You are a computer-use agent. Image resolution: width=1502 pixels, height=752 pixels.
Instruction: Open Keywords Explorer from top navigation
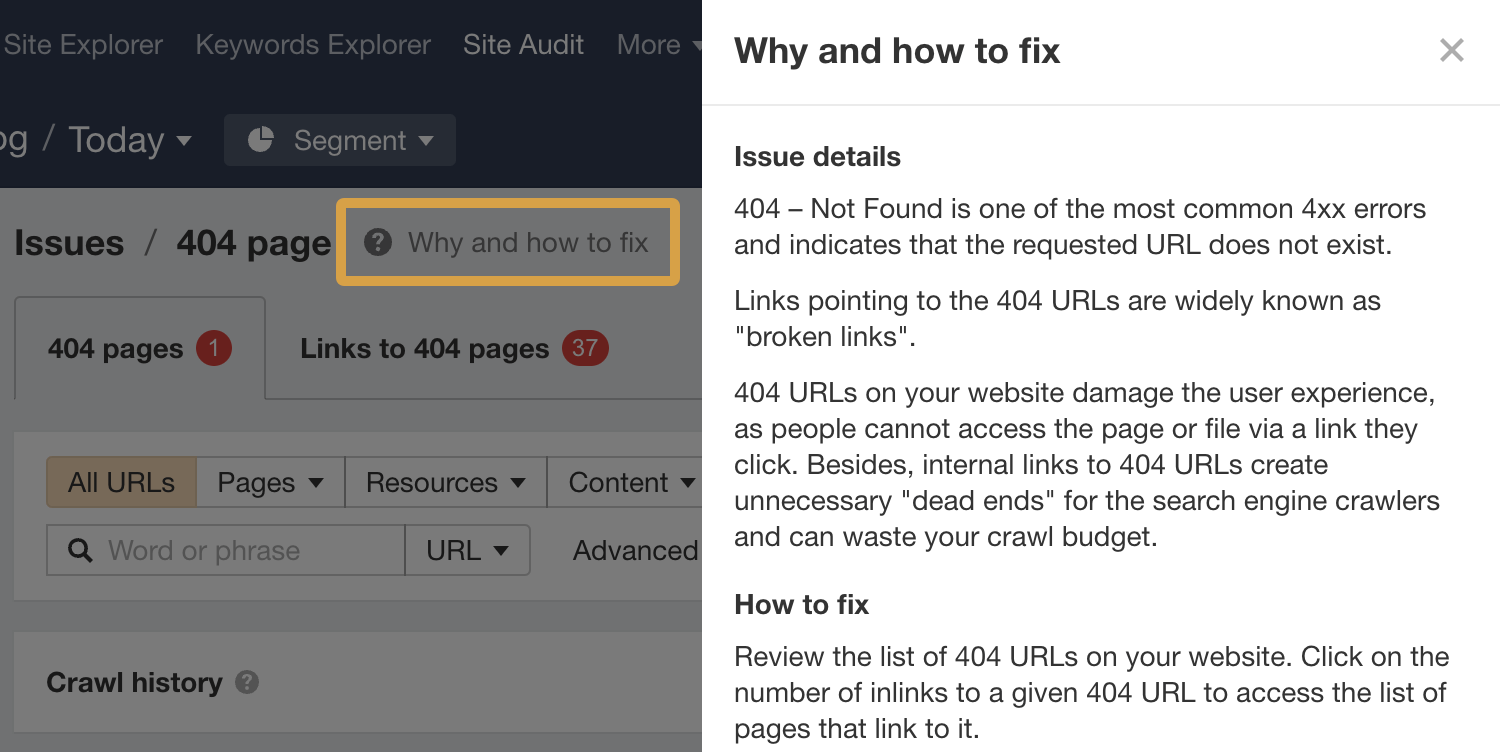pos(312,44)
